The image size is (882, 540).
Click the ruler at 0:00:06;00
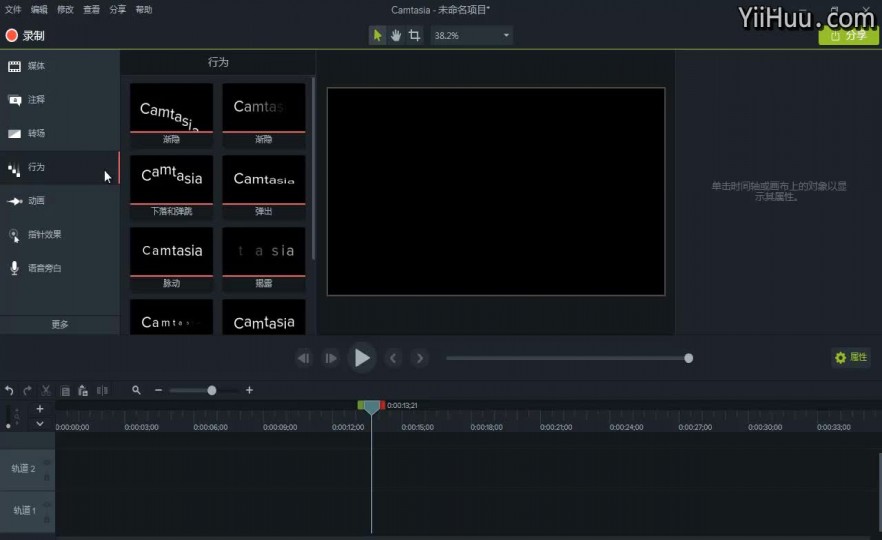point(210,428)
